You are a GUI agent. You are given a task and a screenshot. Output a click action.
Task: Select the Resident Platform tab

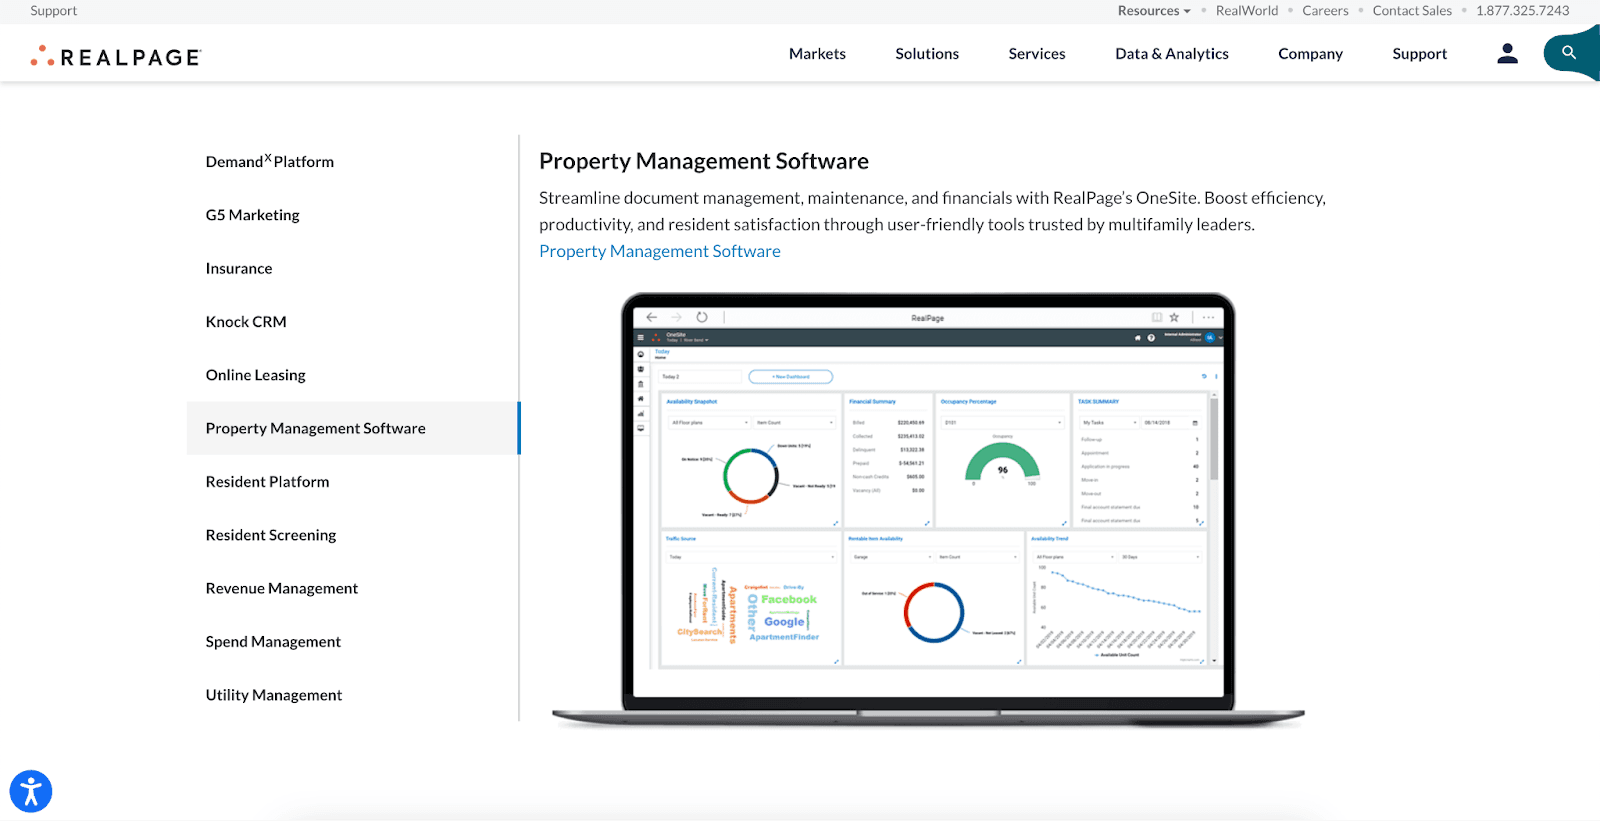[x=352, y=482]
